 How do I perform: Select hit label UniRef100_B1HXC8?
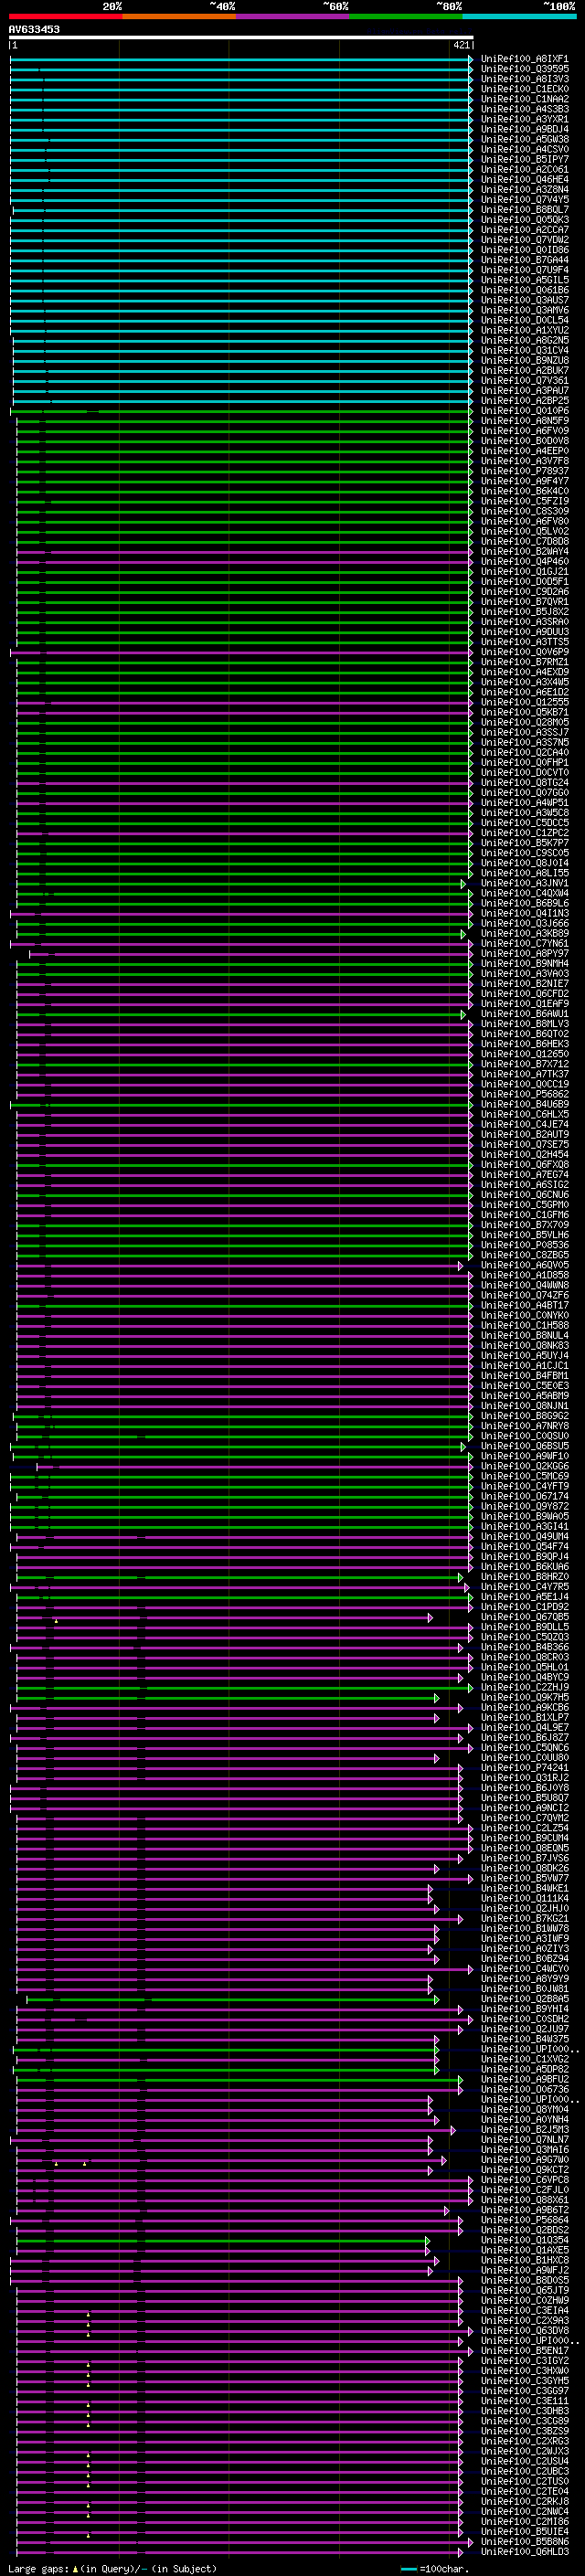(x=525, y=2260)
